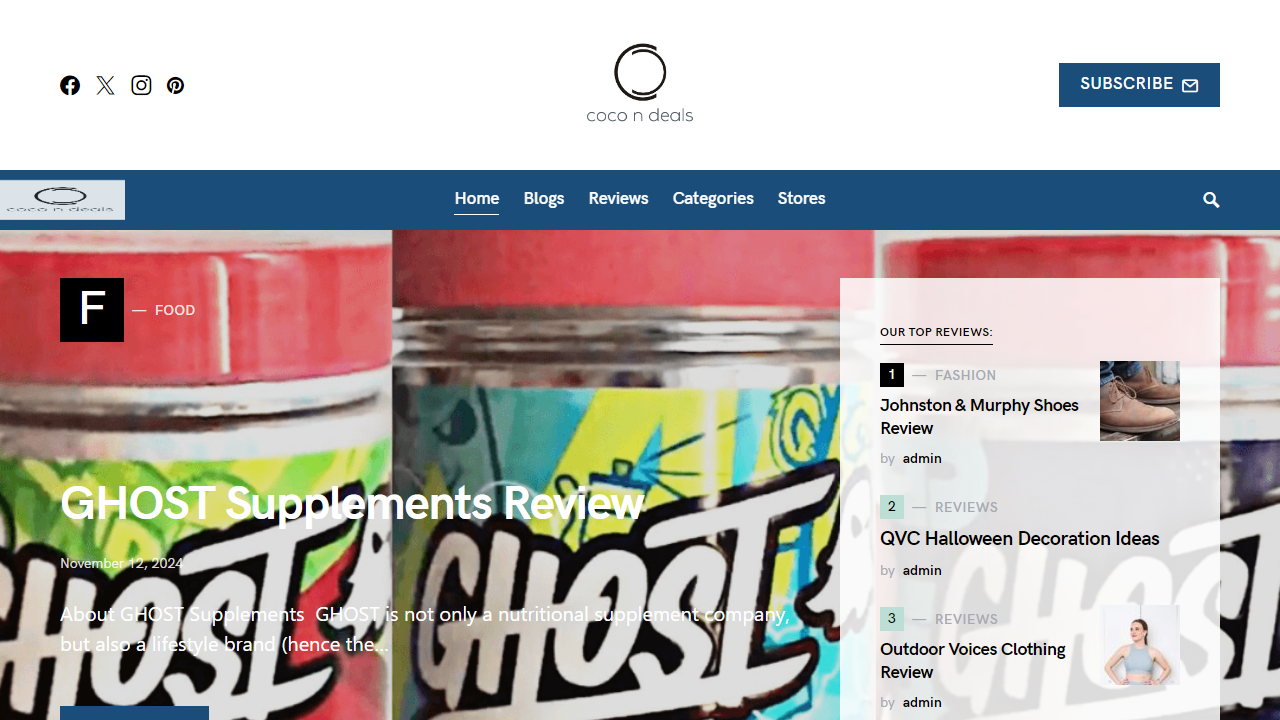Click the Subscribe button
The image size is (1280, 720).
[x=1139, y=85]
